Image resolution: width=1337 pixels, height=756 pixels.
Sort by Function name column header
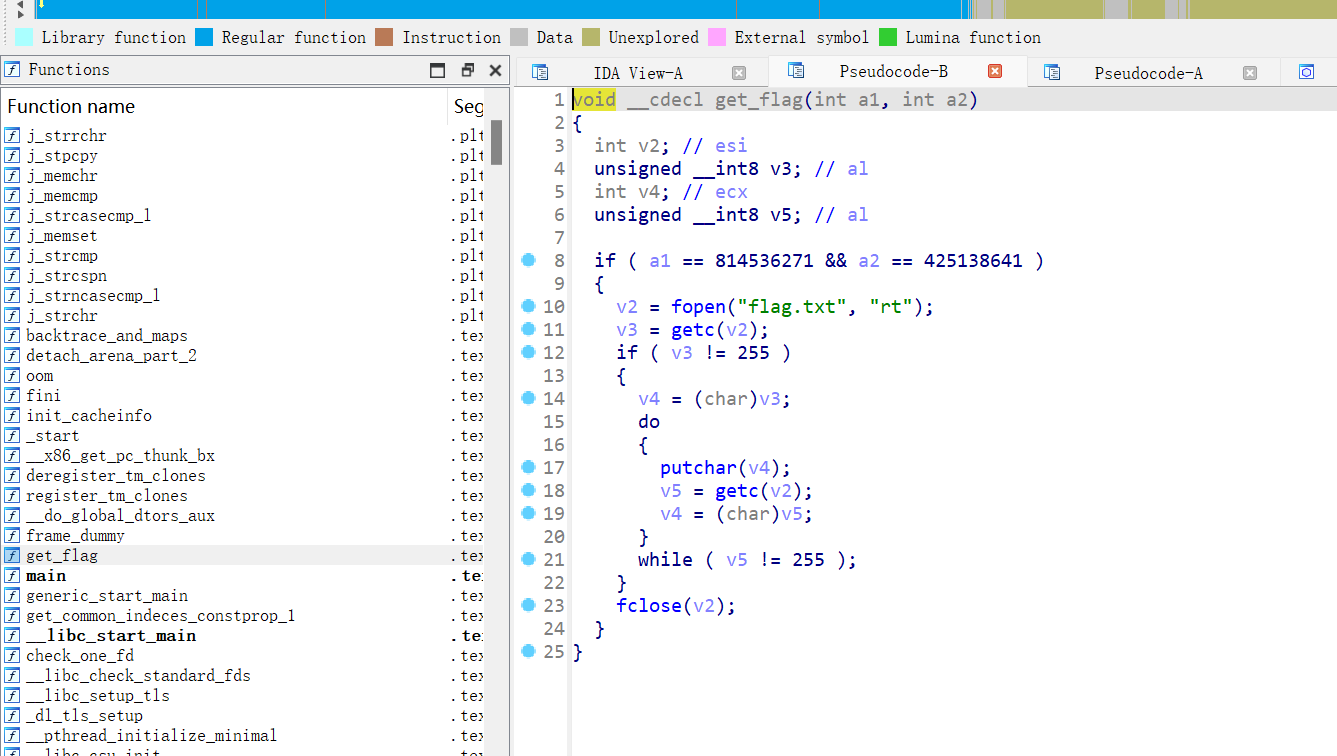(226, 106)
